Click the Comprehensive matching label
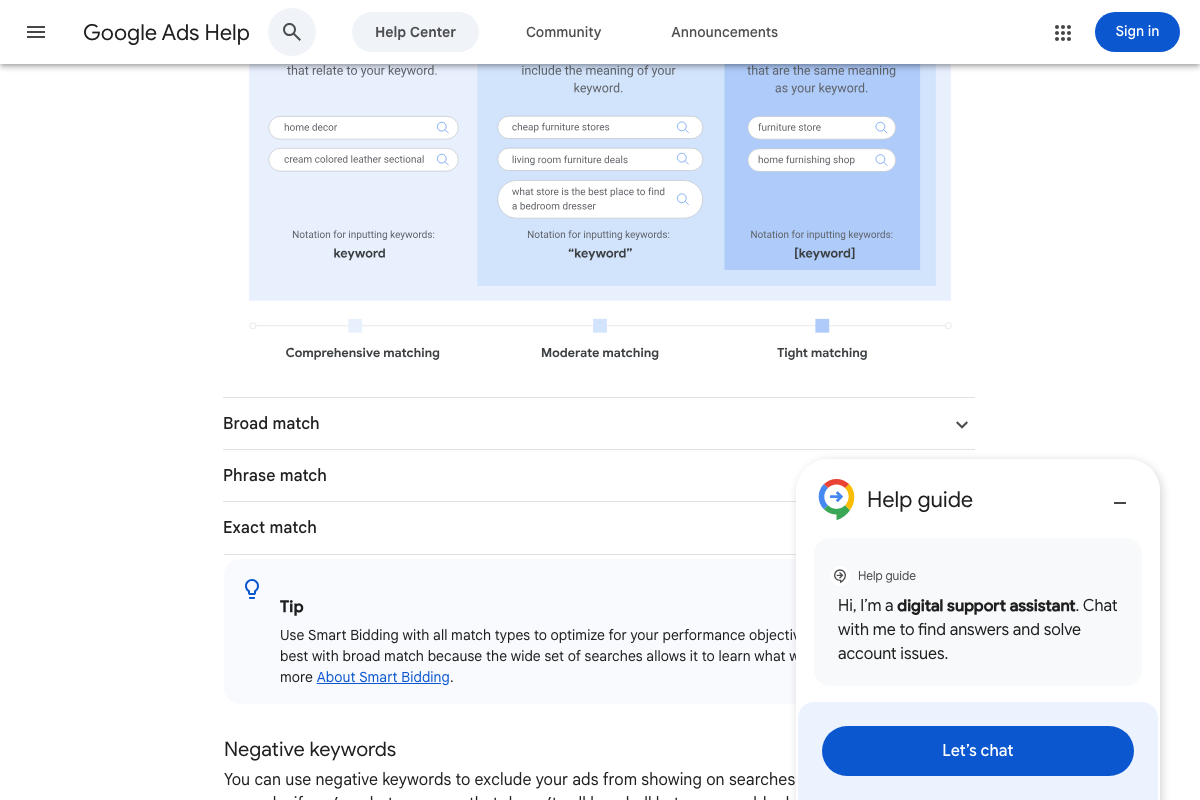Image resolution: width=1200 pixels, height=800 pixels. click(x=362, y=353)
